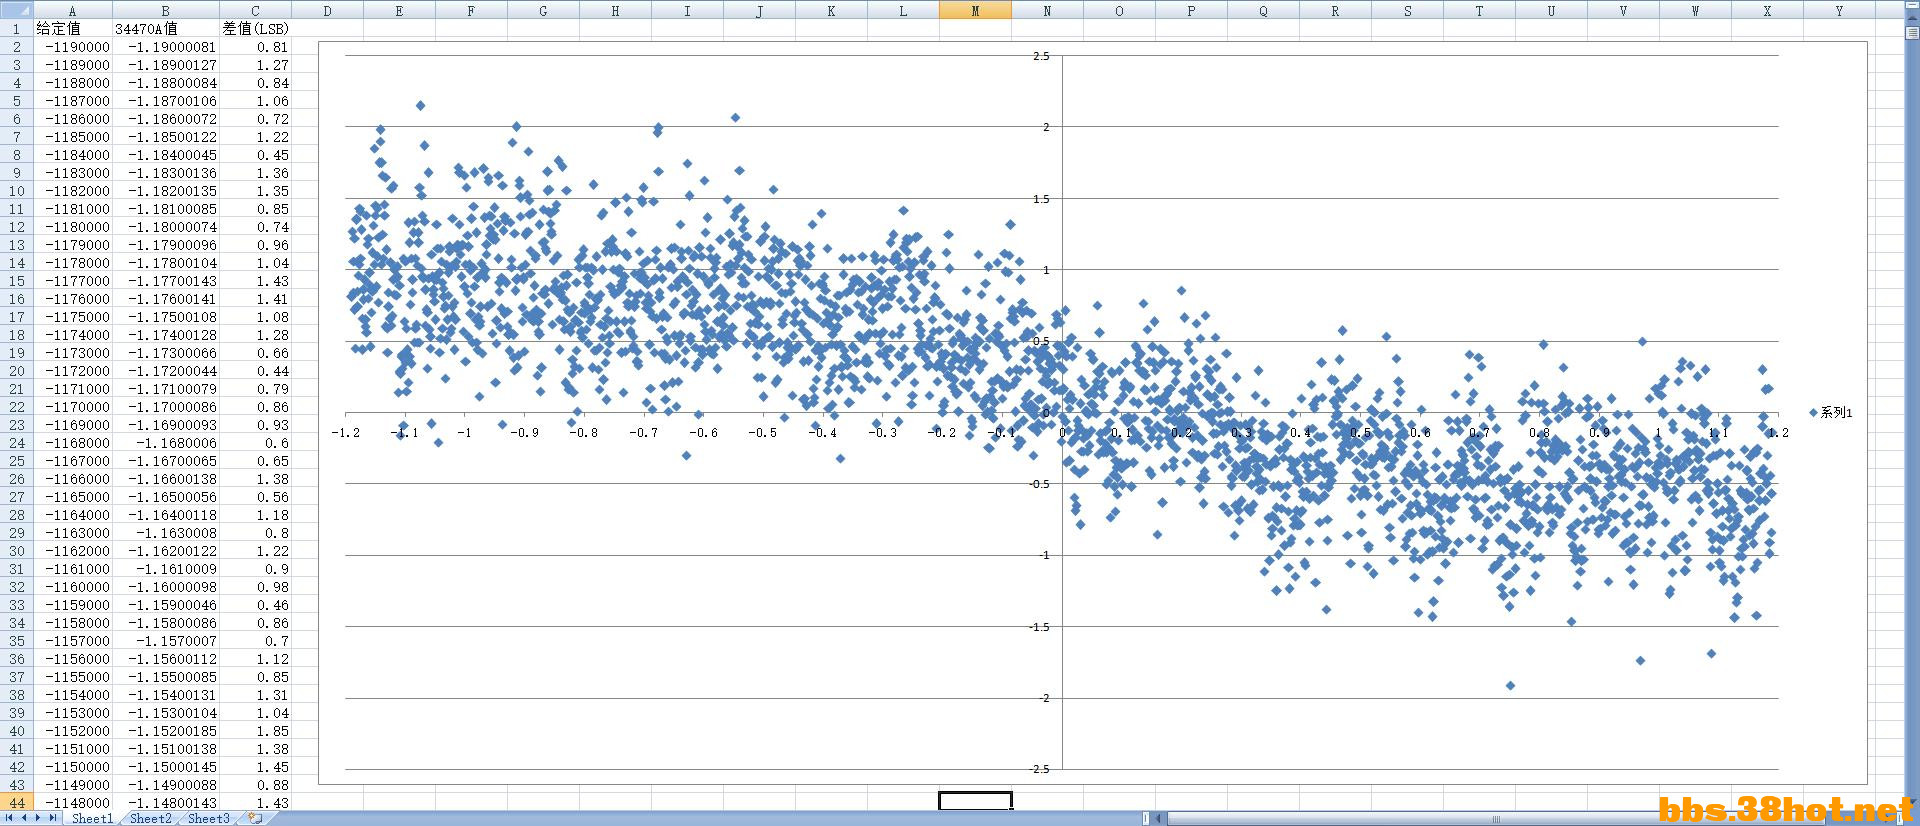Click the y-axis label 2.5

(x=1041, y=56)
